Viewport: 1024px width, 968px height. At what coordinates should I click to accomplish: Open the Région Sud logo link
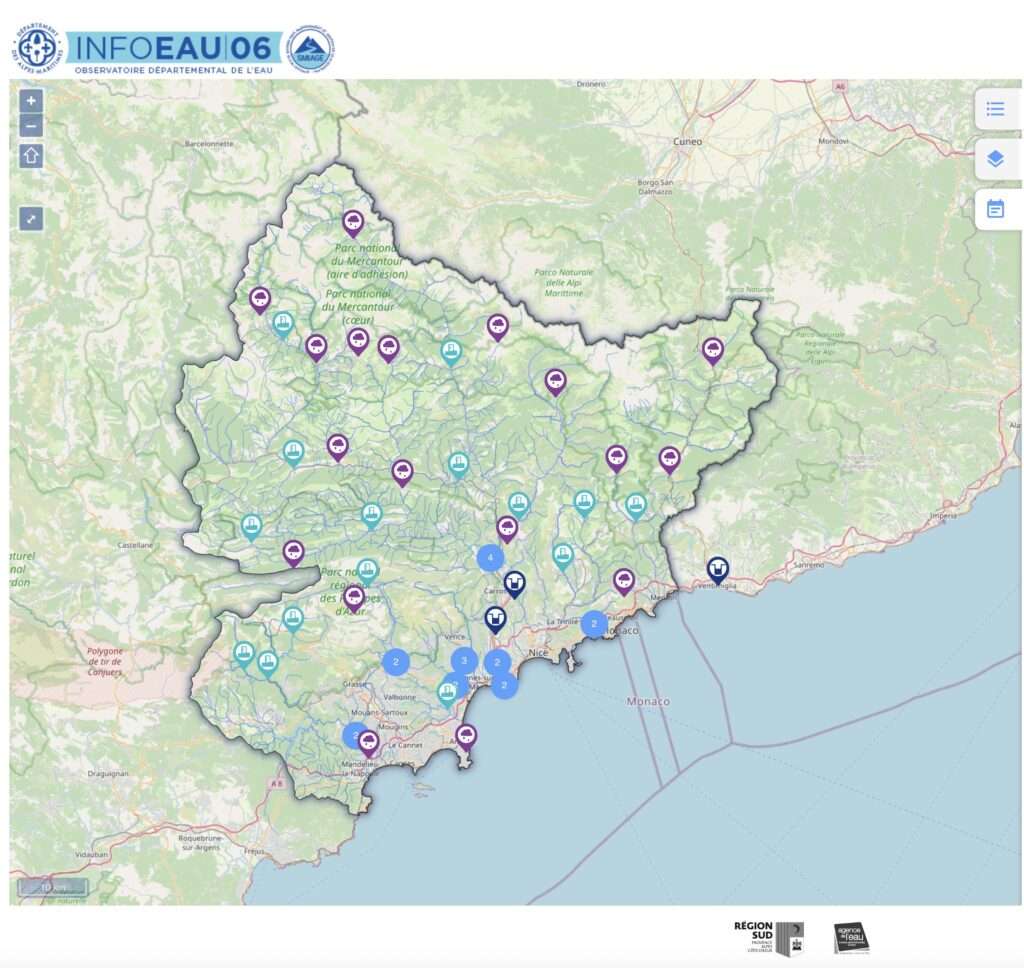tap(769, 938)
